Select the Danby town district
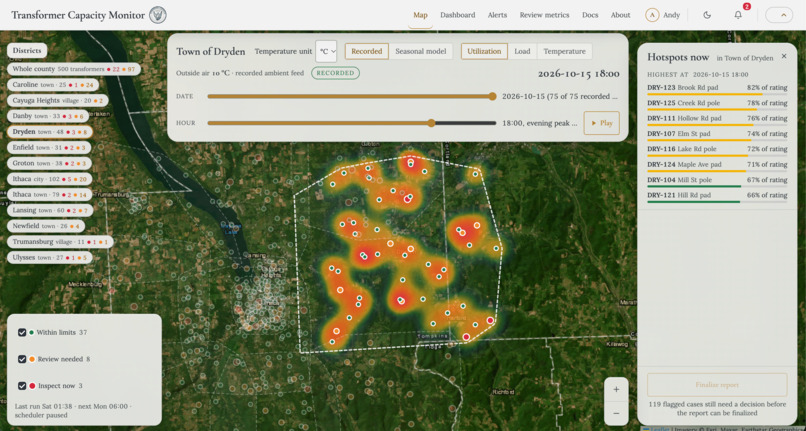This screenshot has width=806, height=431. pyautogui.click(x=48, y=116)
